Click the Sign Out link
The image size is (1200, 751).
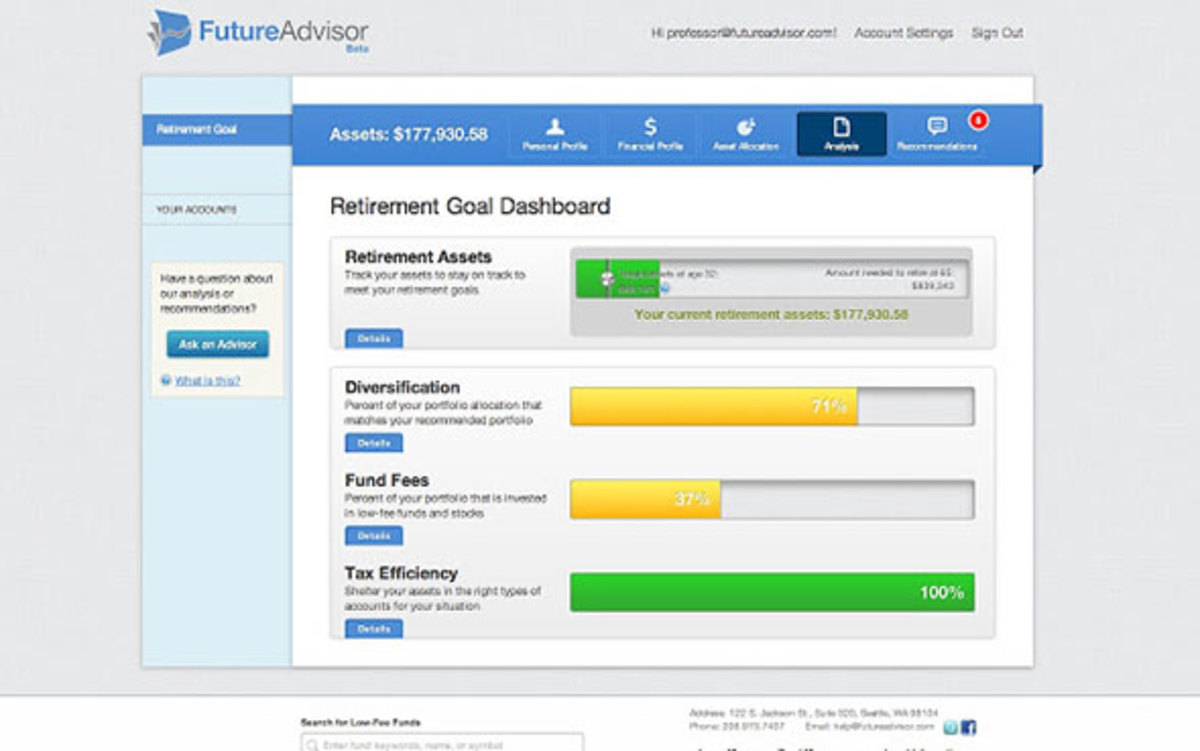click(x=997, y=33)
